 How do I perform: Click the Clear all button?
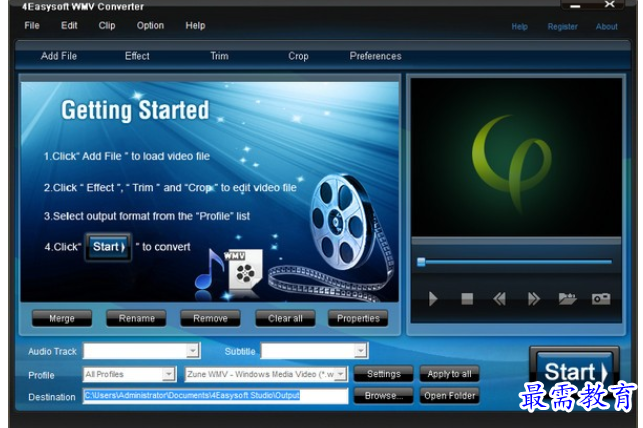coord(285,318)
